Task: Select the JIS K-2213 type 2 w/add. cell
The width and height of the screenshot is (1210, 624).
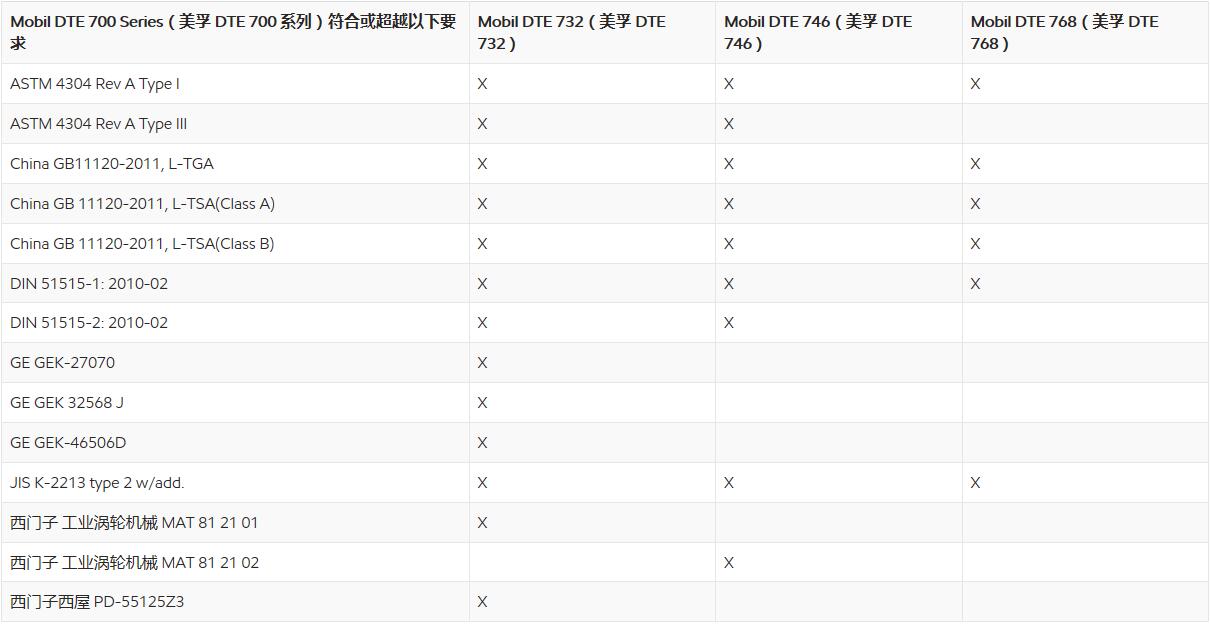Action: point(97,483)
